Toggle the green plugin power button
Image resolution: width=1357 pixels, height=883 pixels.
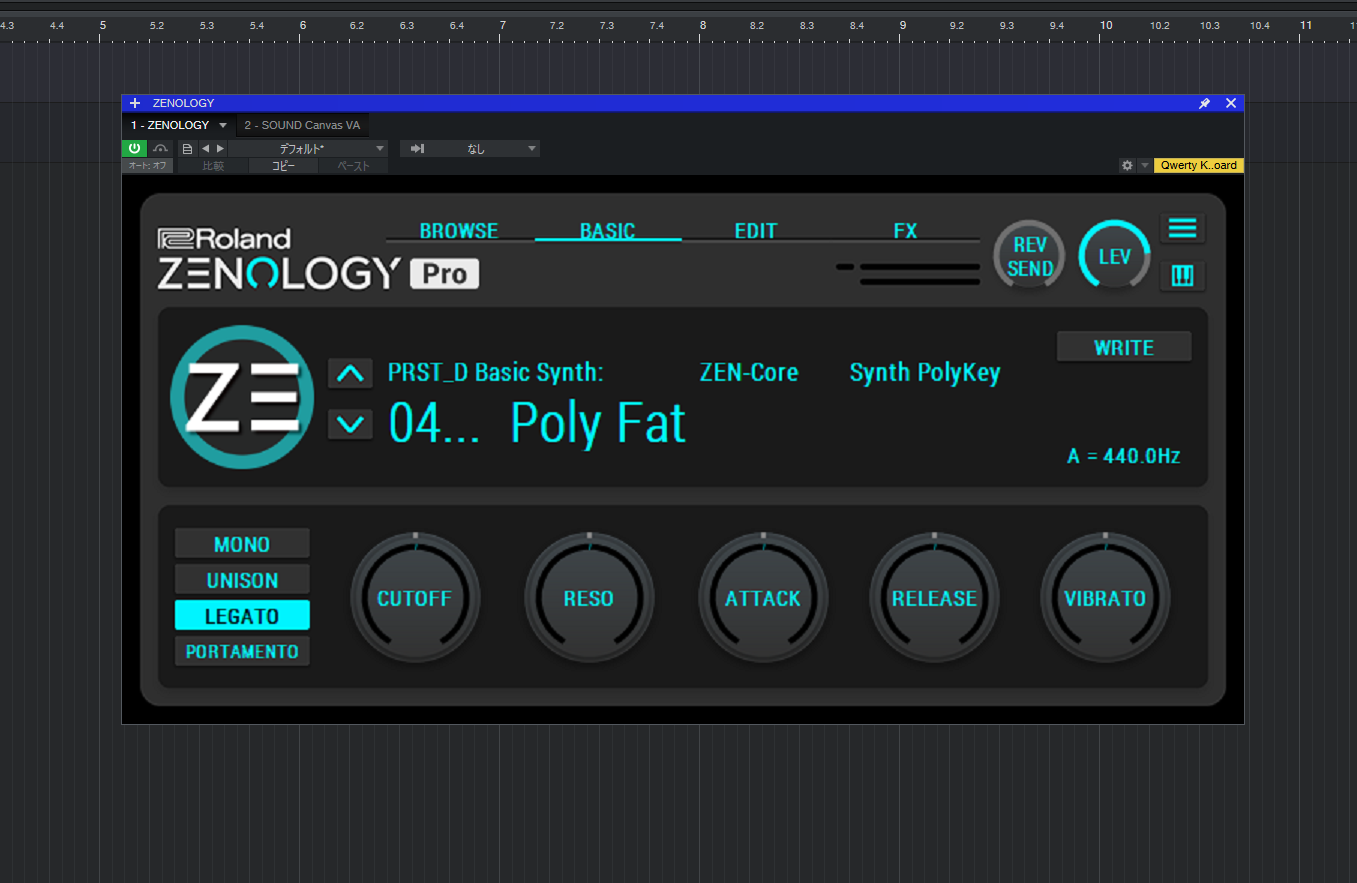(134, 149)
